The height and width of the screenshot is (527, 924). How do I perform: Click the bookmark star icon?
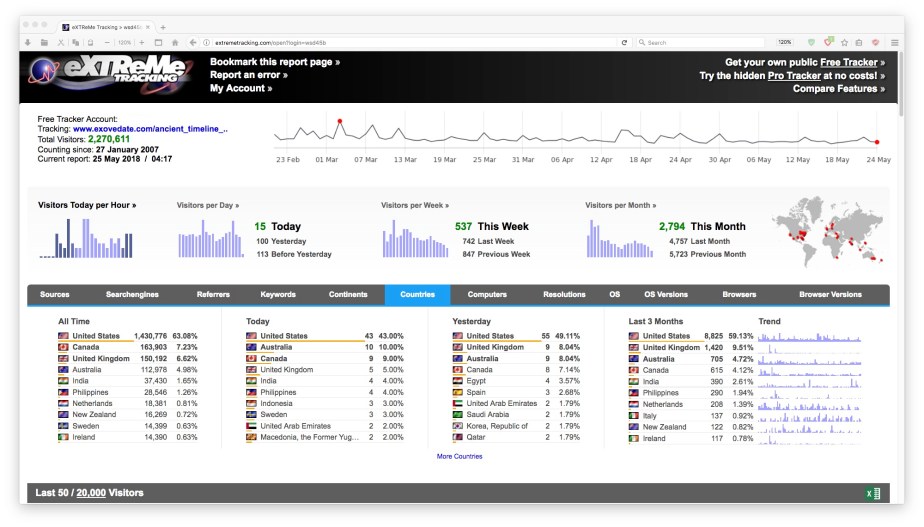[x=844, y=43]
